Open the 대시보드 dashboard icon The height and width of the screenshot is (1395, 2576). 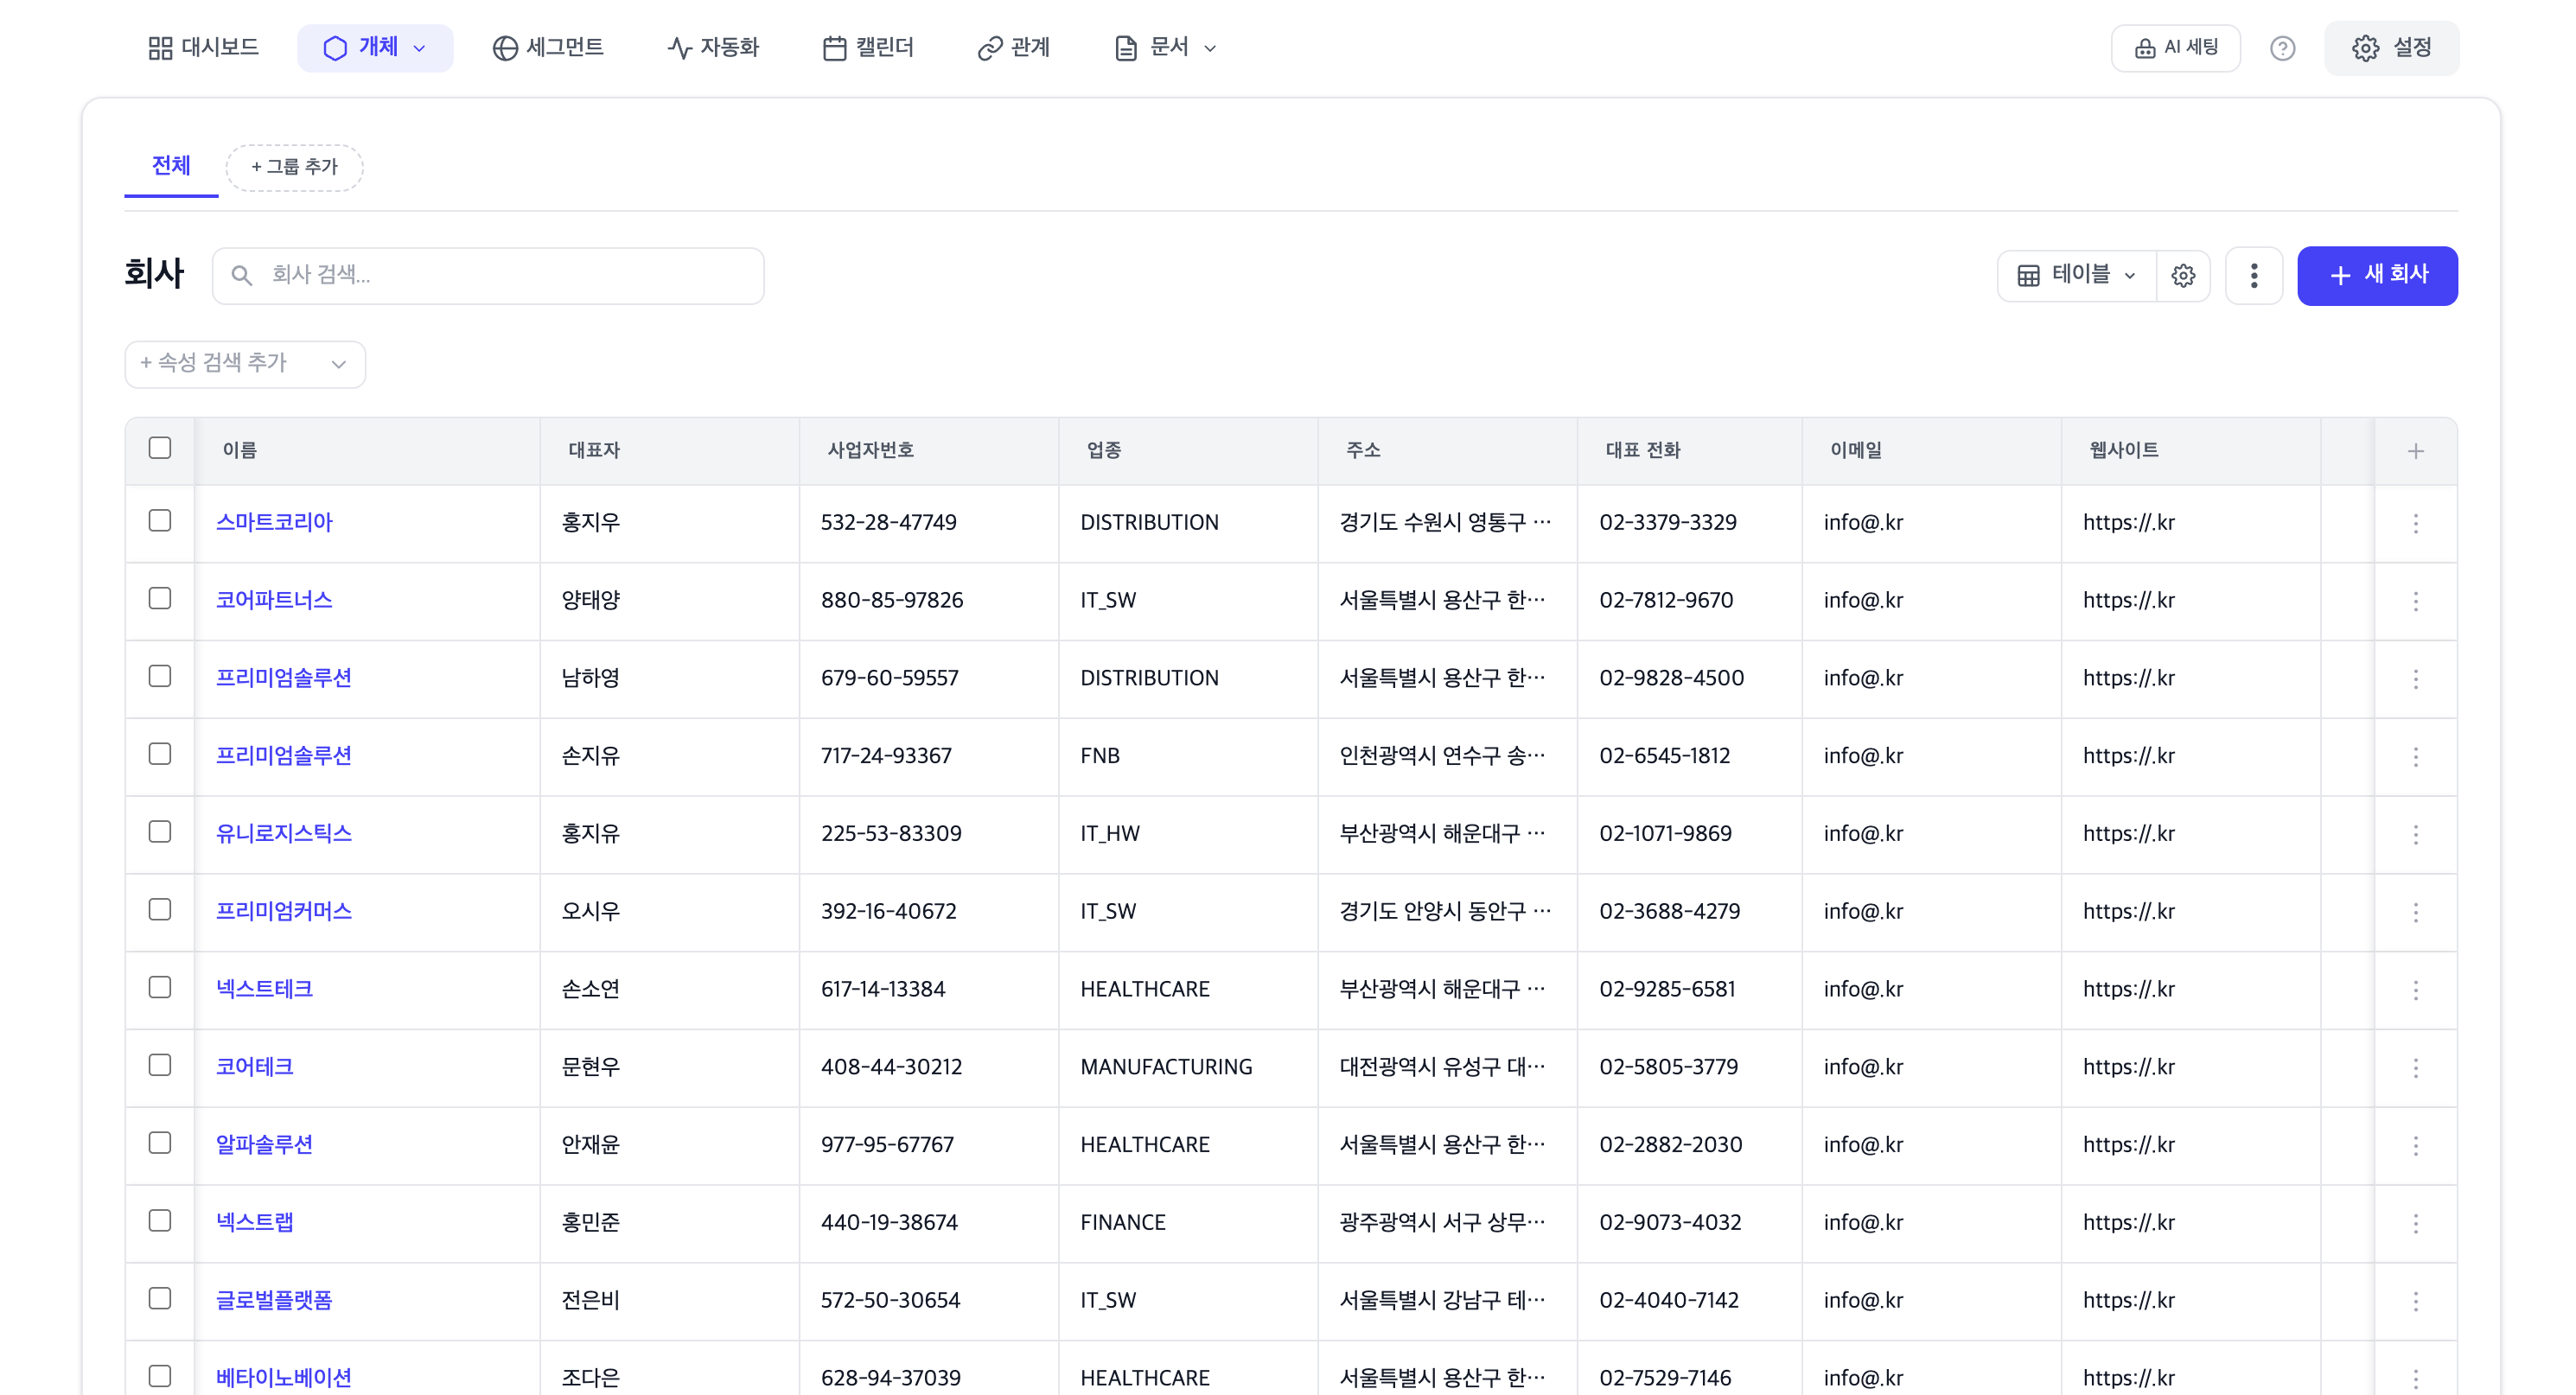click(x=160, y=47)
